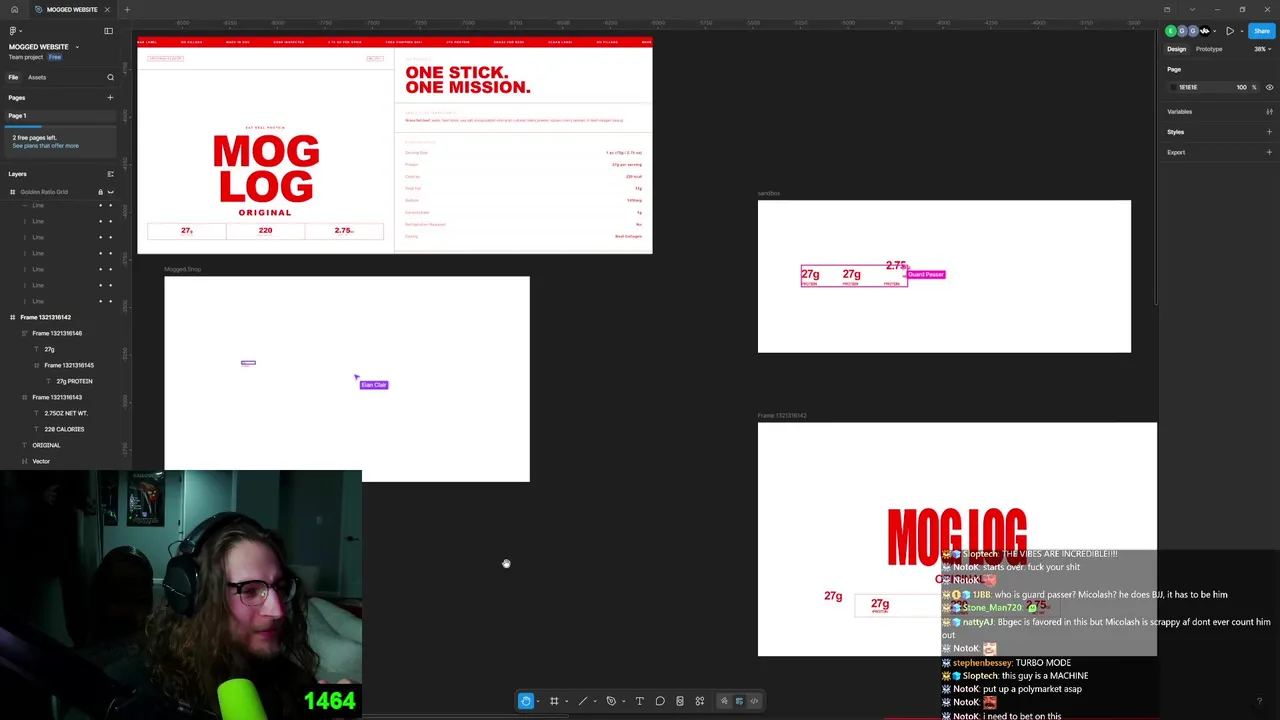Switch to the Design tab
1280x720 pixels.
point(1177,49)
